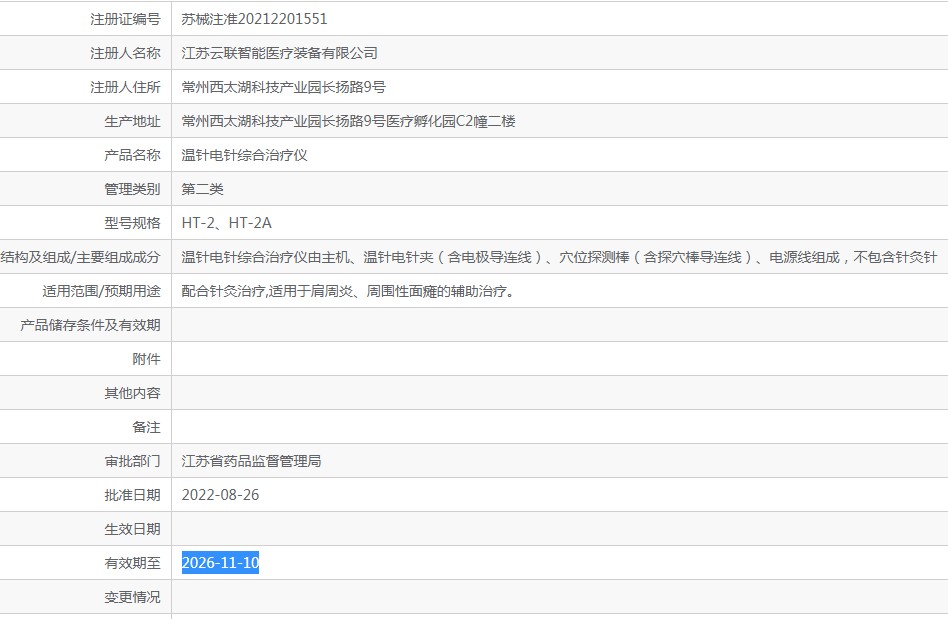Click the 适用范围/预期用途 label

(x=102, y=291)
